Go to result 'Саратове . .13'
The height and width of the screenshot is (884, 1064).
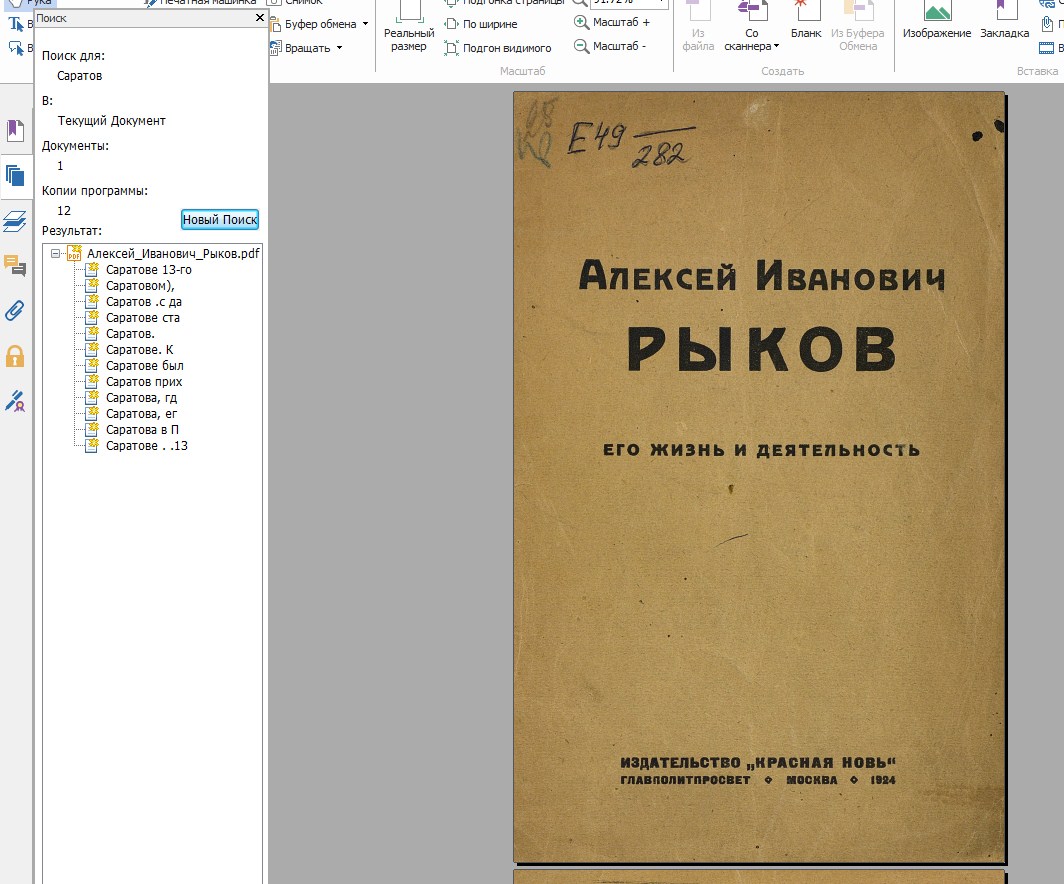pyautogui.click(x=147, y=446)
